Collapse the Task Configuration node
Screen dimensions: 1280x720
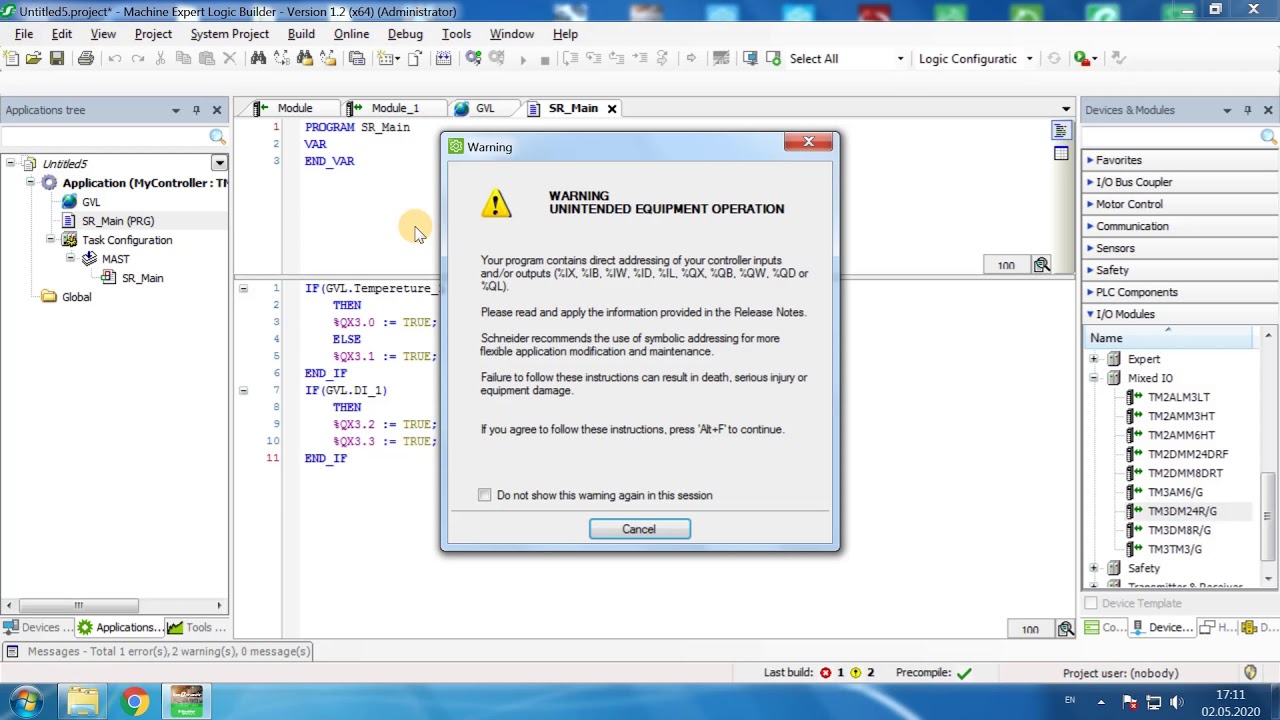coord(51,240)
